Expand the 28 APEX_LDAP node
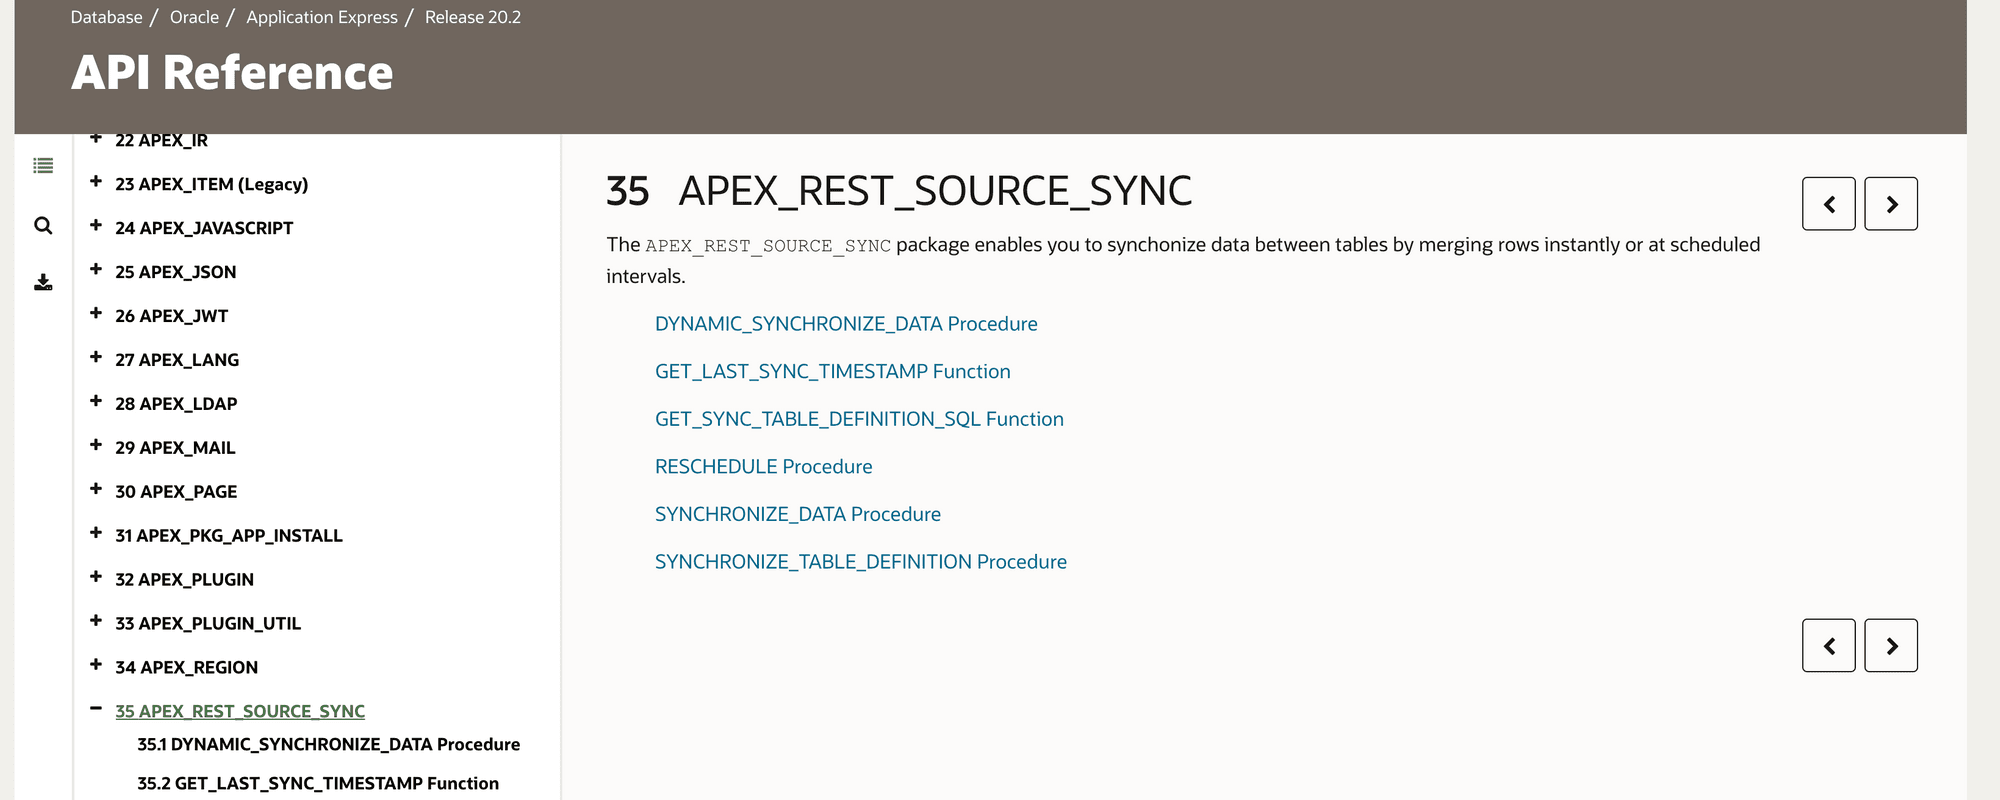The width and height of the screenshot is (2000, 800). tap(96, 401)
